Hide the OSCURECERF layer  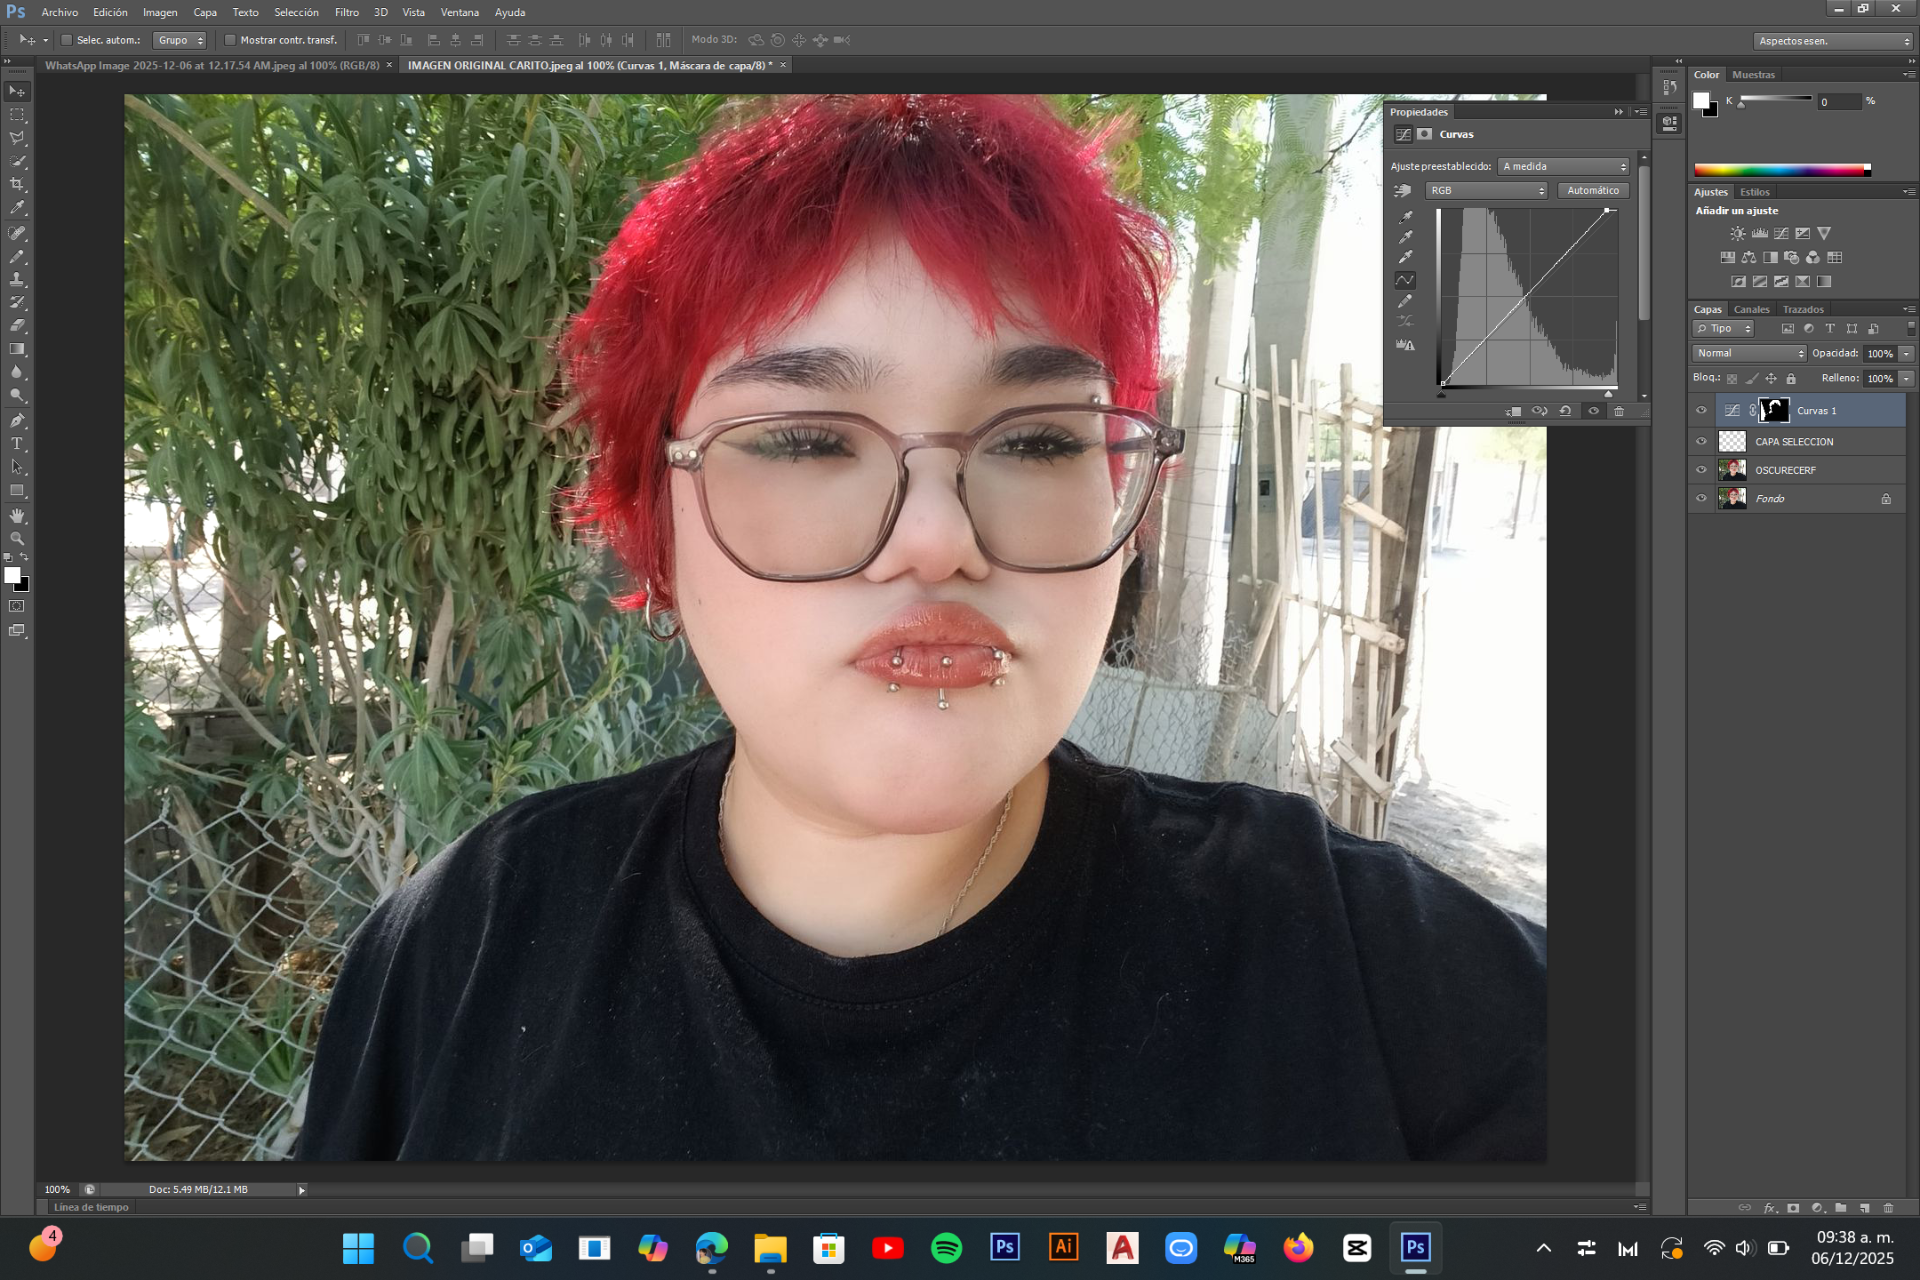[1701, 470]
